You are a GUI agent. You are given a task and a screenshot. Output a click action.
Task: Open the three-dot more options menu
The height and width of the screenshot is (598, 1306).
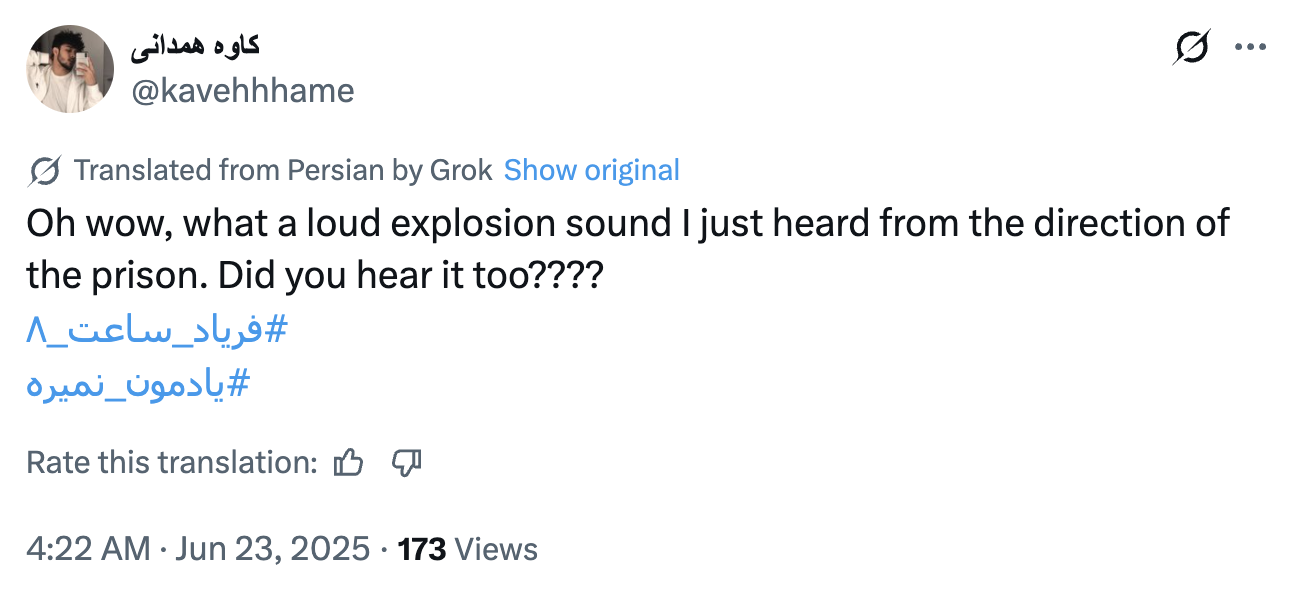point(1251,47)
